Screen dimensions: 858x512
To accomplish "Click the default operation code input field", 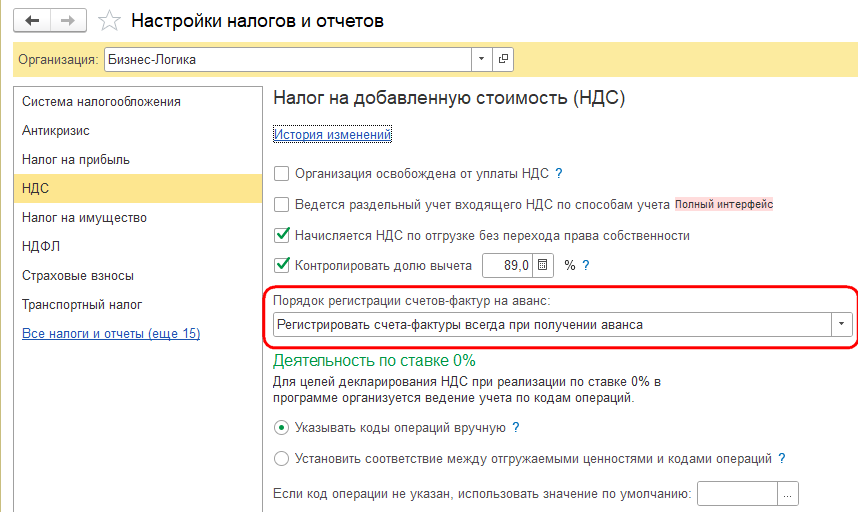I will coord(737,494).
